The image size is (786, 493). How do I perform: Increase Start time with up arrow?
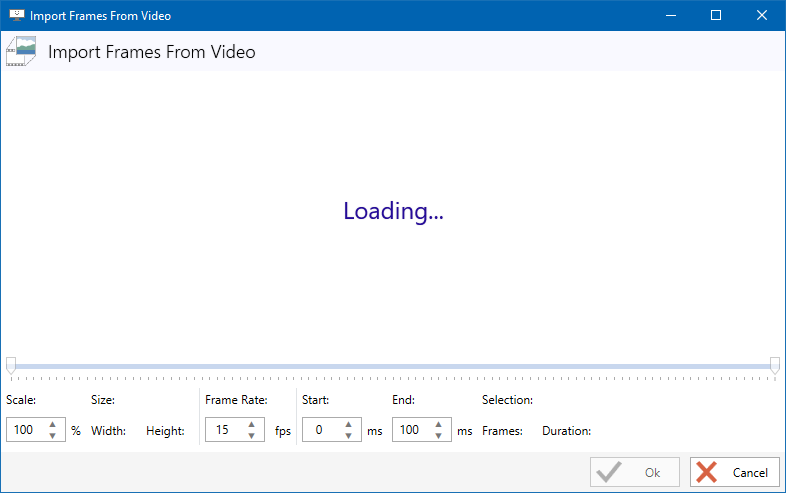coord(348,425)
